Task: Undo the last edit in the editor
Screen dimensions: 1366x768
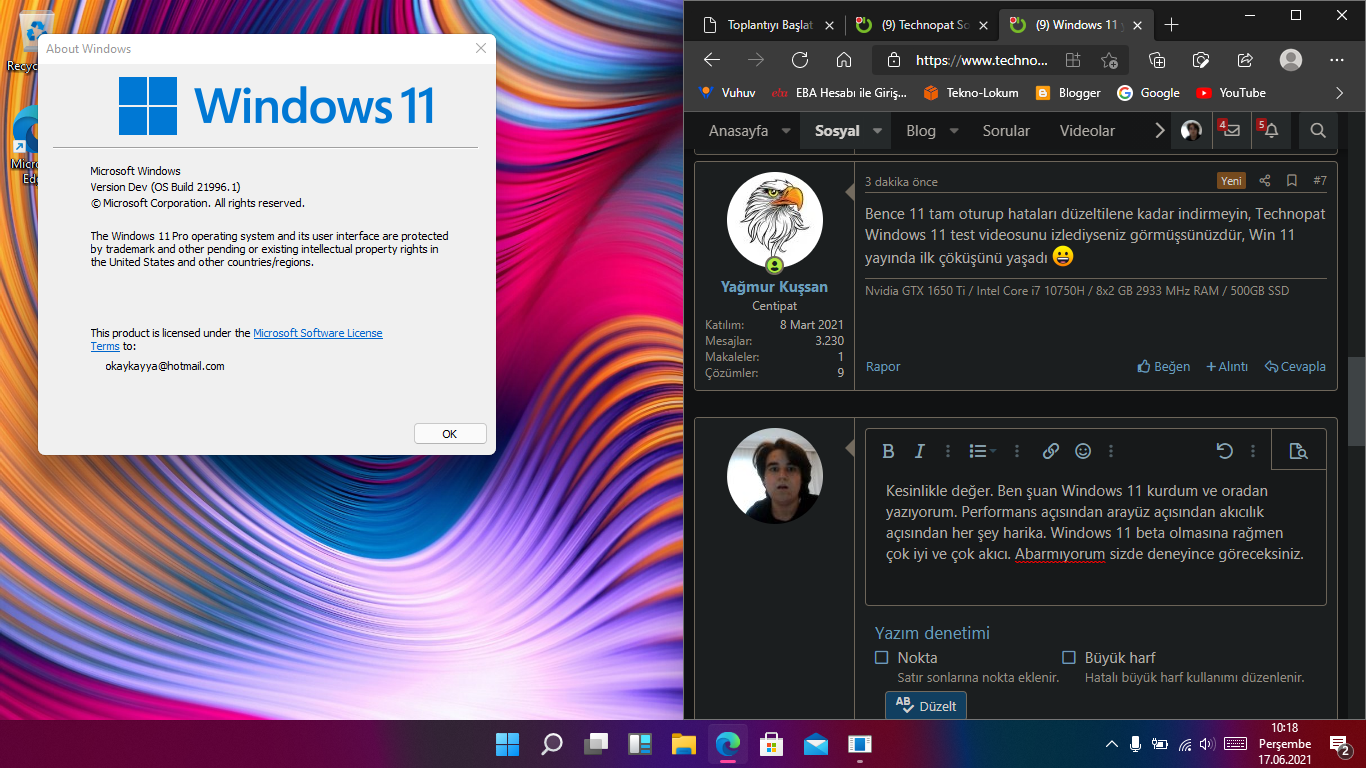Action: [1225, 451]
